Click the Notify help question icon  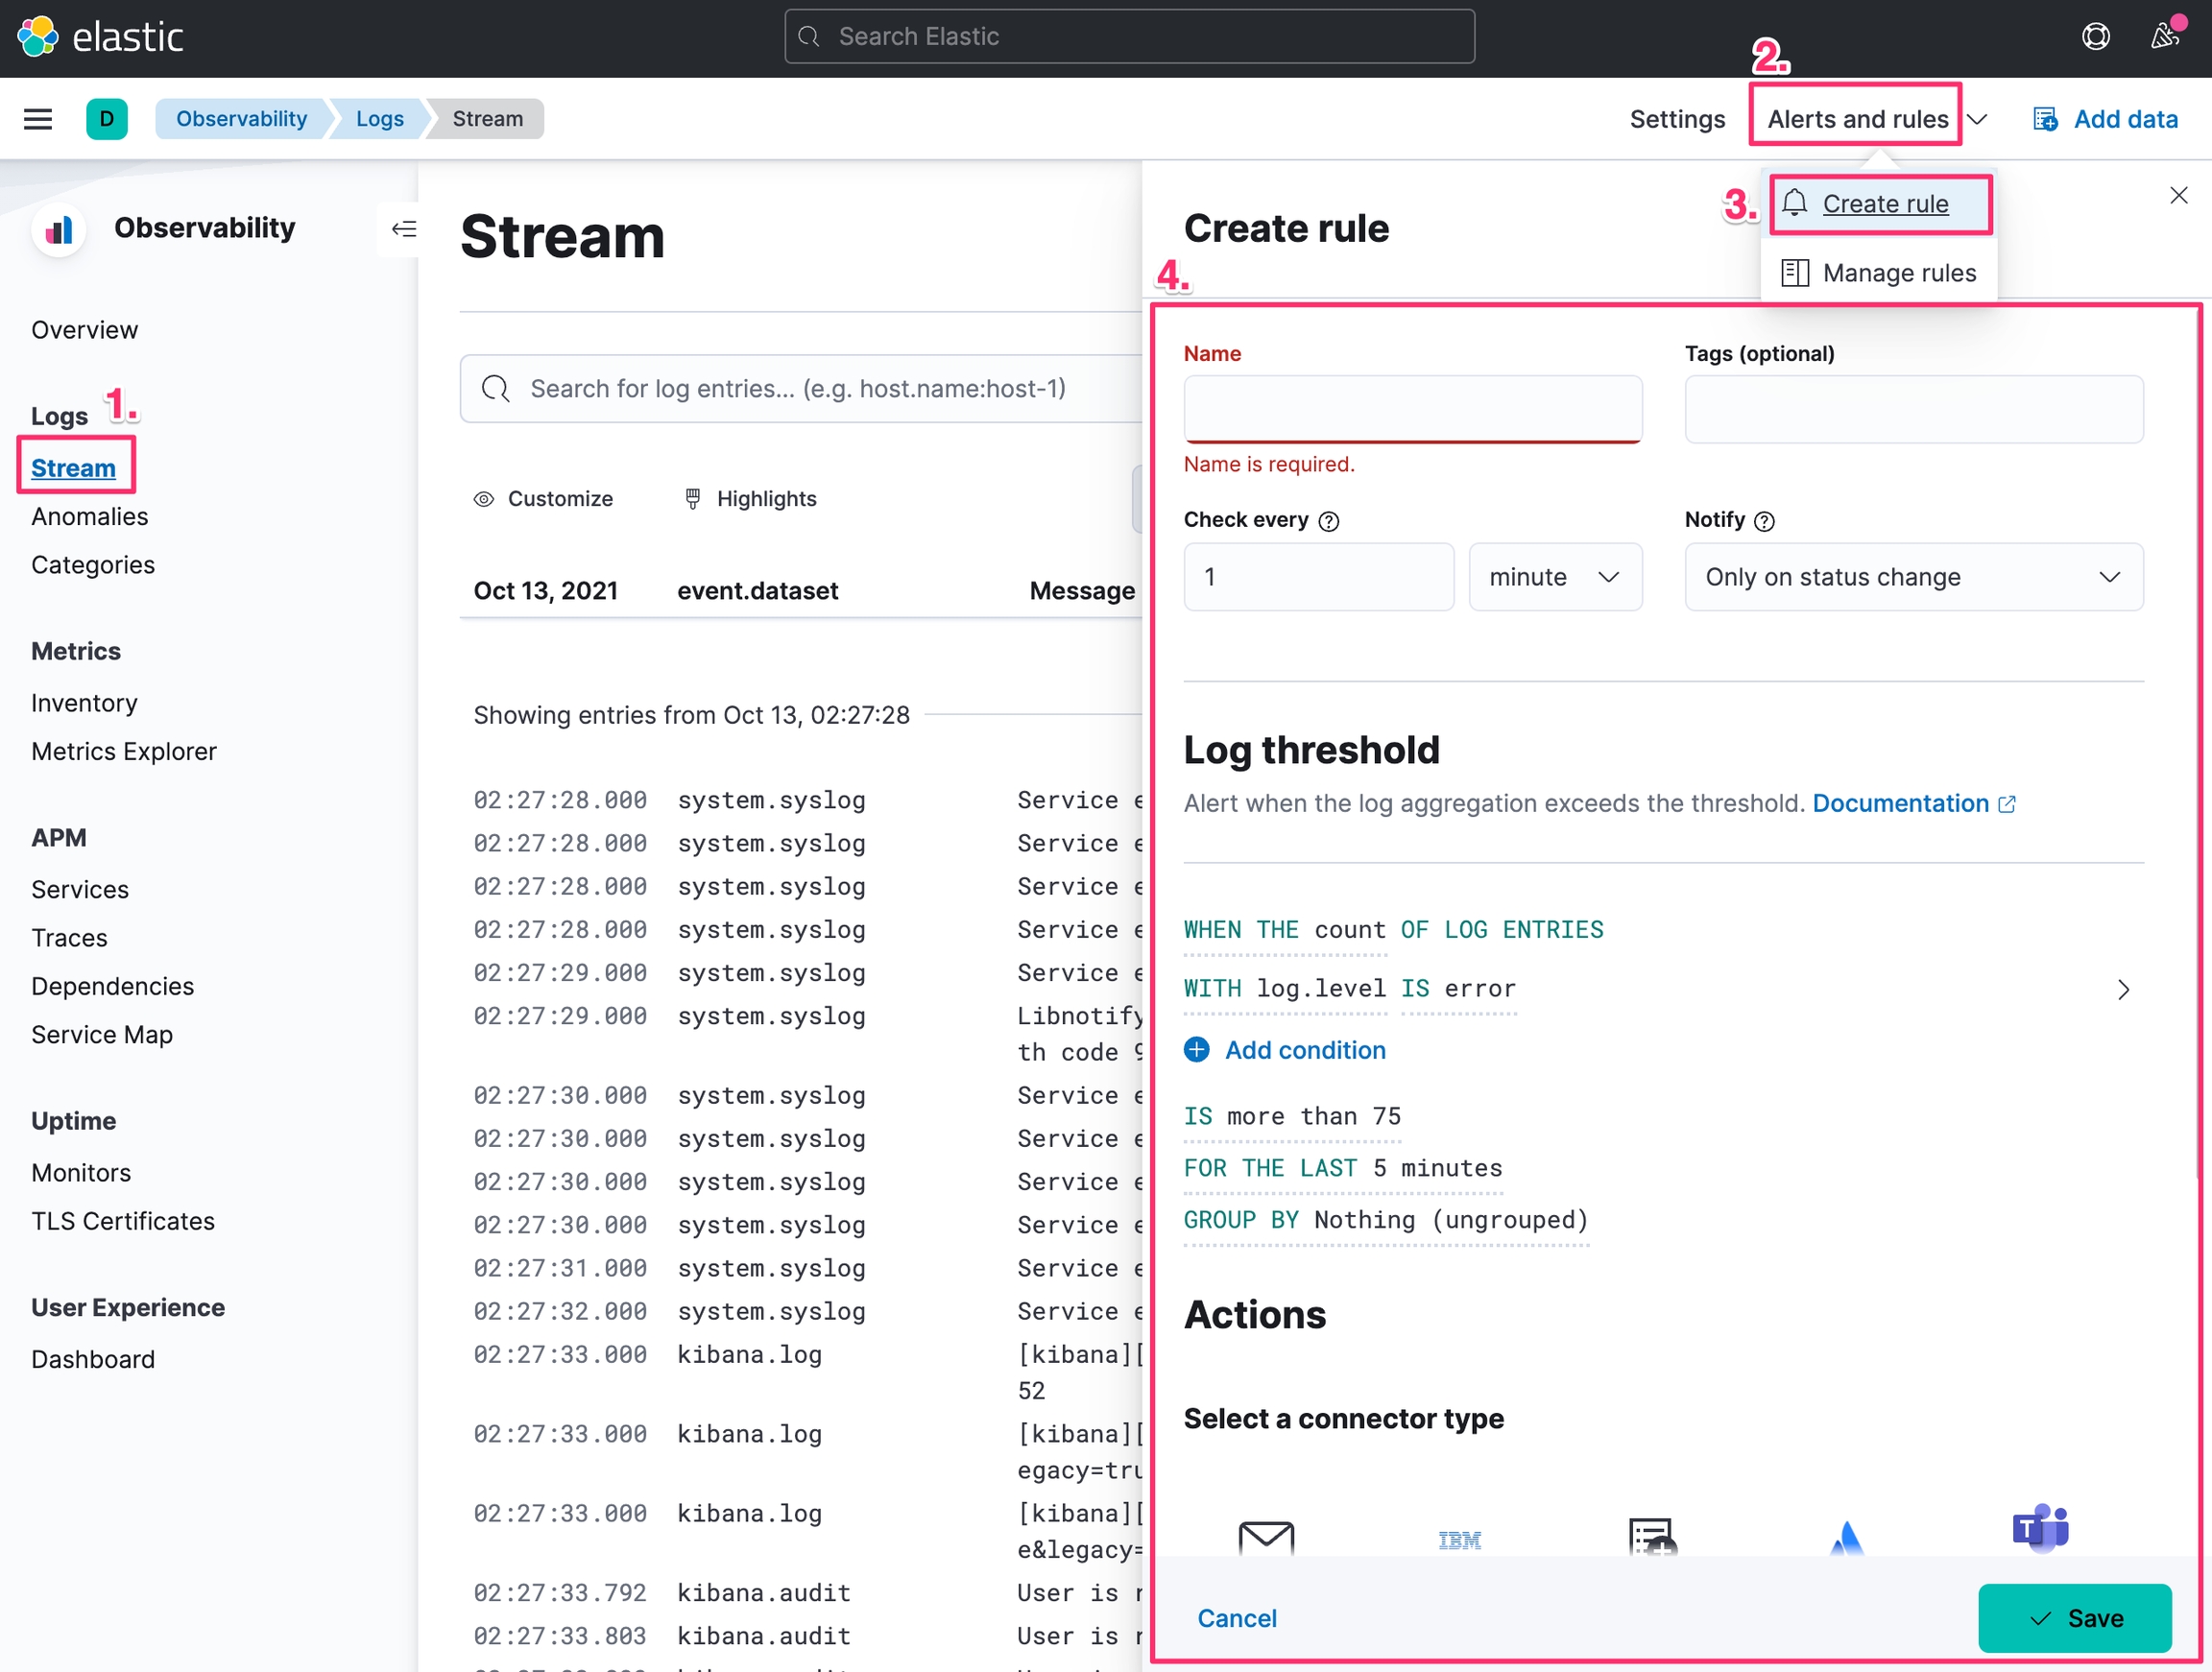click(1765, 521)
